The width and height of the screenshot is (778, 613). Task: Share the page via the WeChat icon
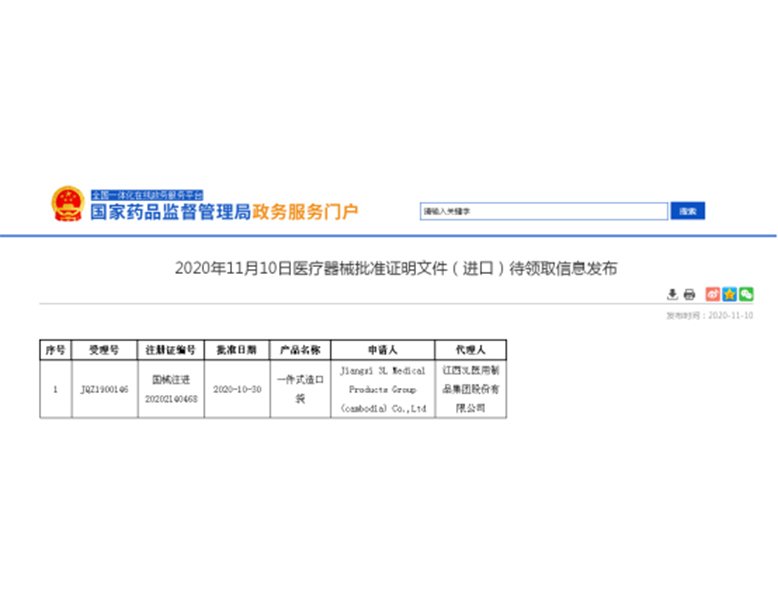[745, 294]
